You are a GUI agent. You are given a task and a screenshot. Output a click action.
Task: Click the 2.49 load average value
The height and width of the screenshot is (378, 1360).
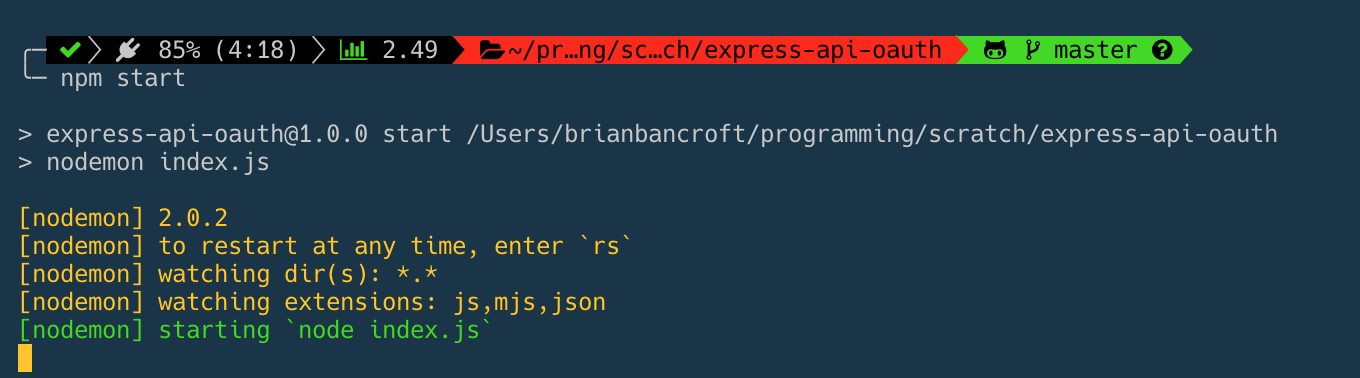coord(410,49)
